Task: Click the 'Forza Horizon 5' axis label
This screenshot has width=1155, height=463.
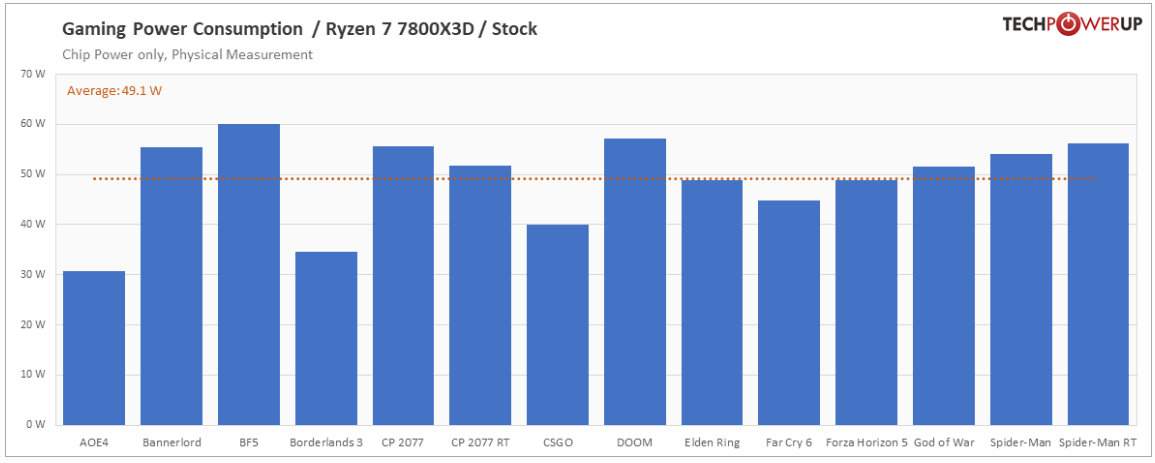Action: [x=866, y=443]
